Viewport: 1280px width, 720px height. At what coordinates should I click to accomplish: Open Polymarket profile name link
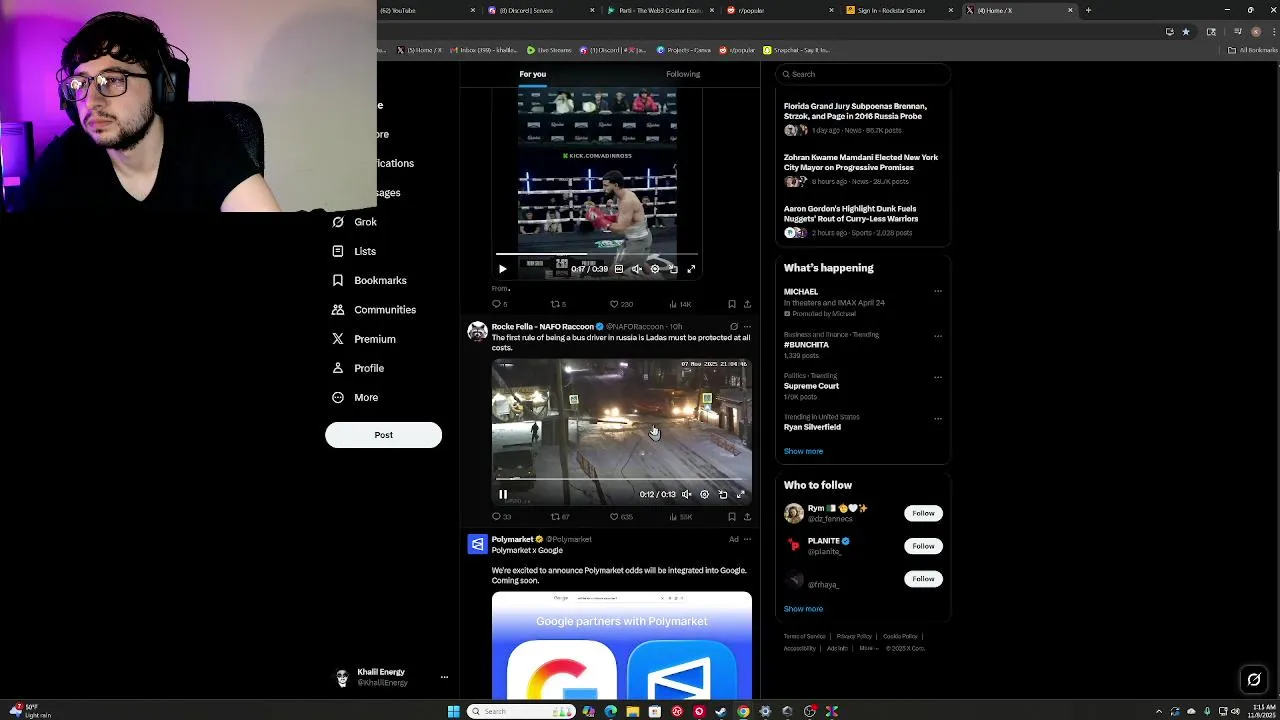click(x=512, y=539)
